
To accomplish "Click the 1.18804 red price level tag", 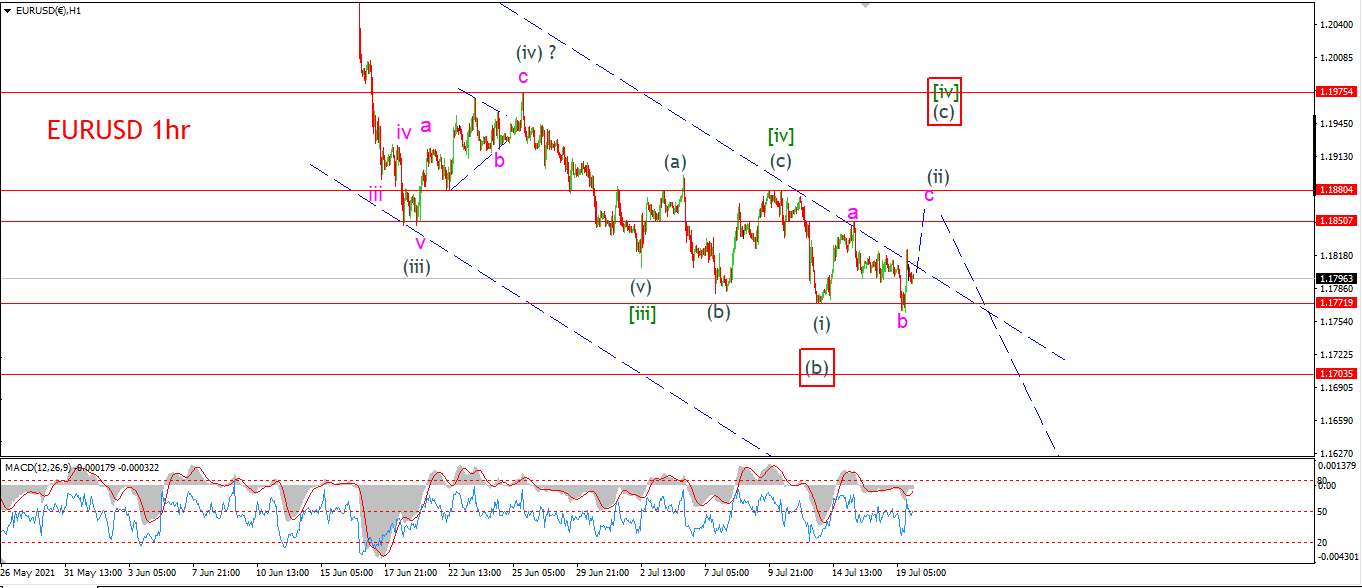I will [x=1336, y=189].
